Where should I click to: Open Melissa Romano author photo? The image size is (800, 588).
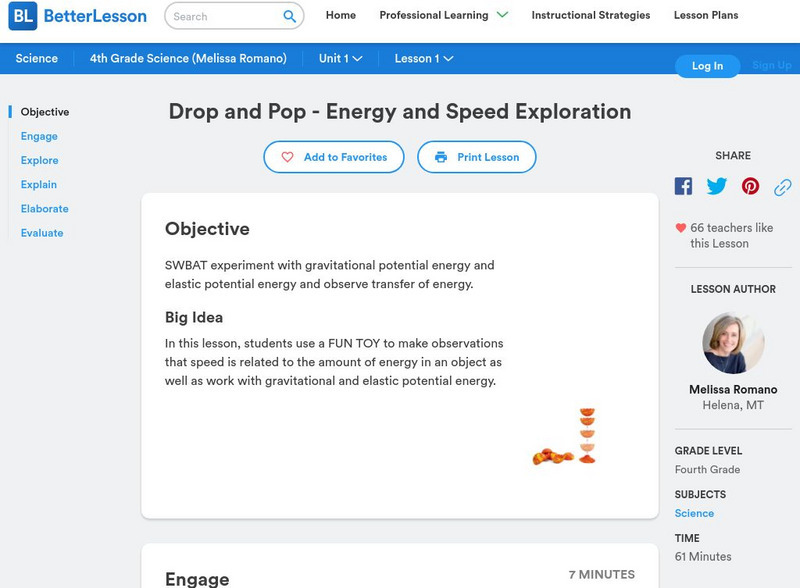[x=733, y=343]
